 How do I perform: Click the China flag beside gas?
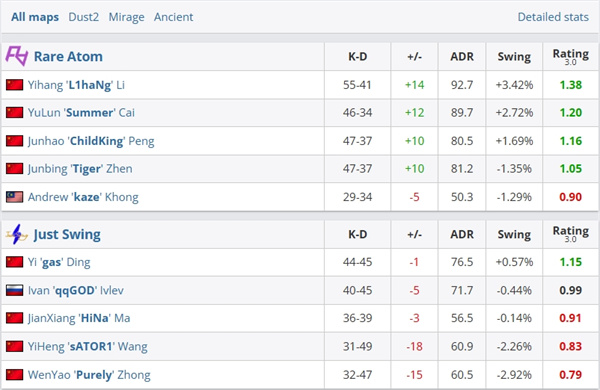(x=15, y=262)
